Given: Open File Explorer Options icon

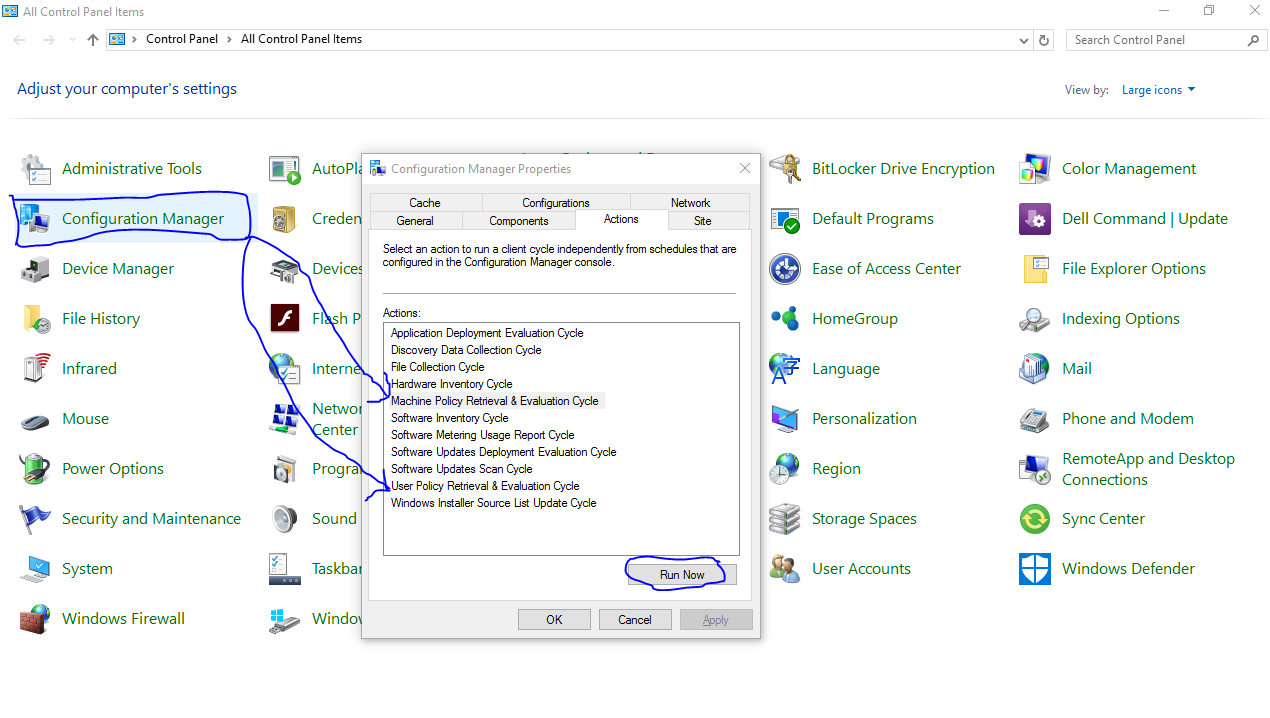Looking at the screenshot, I should click(x=1035, y=269).
